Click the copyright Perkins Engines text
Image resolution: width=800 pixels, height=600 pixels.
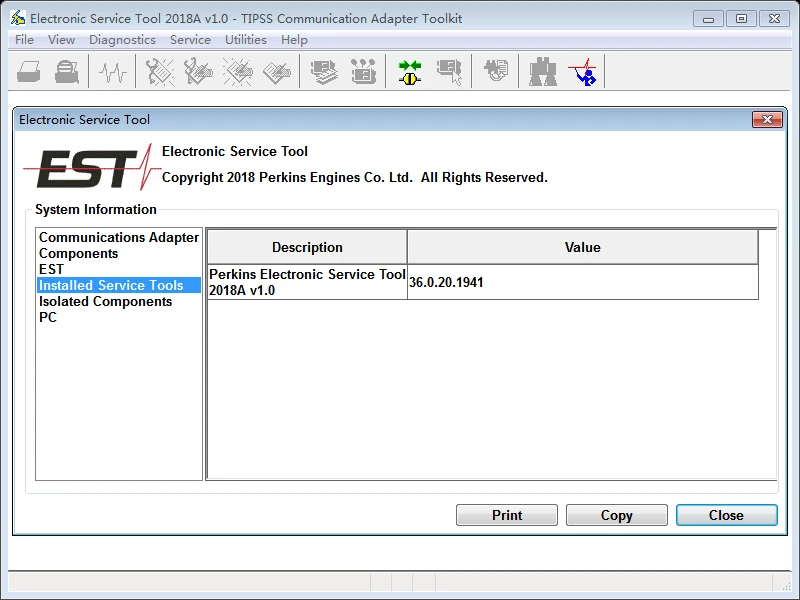tap(355, 178)
